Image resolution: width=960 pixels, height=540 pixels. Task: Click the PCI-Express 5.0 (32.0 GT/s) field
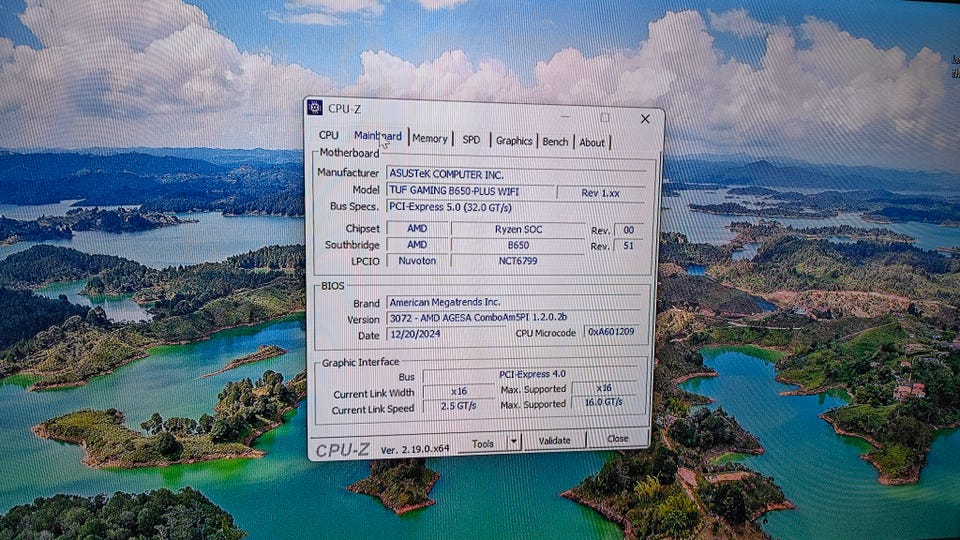click(x=517, y=208)
